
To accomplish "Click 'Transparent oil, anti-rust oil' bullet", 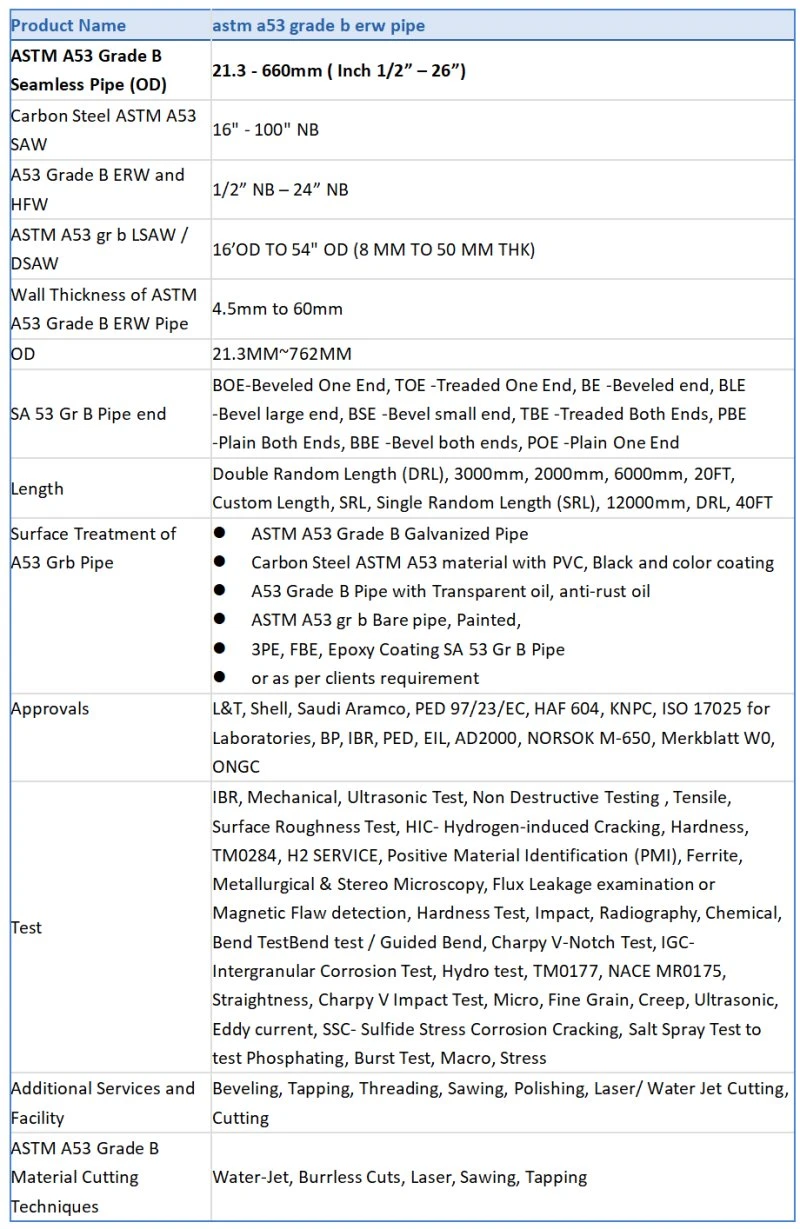I will click(x=450, y=591).
